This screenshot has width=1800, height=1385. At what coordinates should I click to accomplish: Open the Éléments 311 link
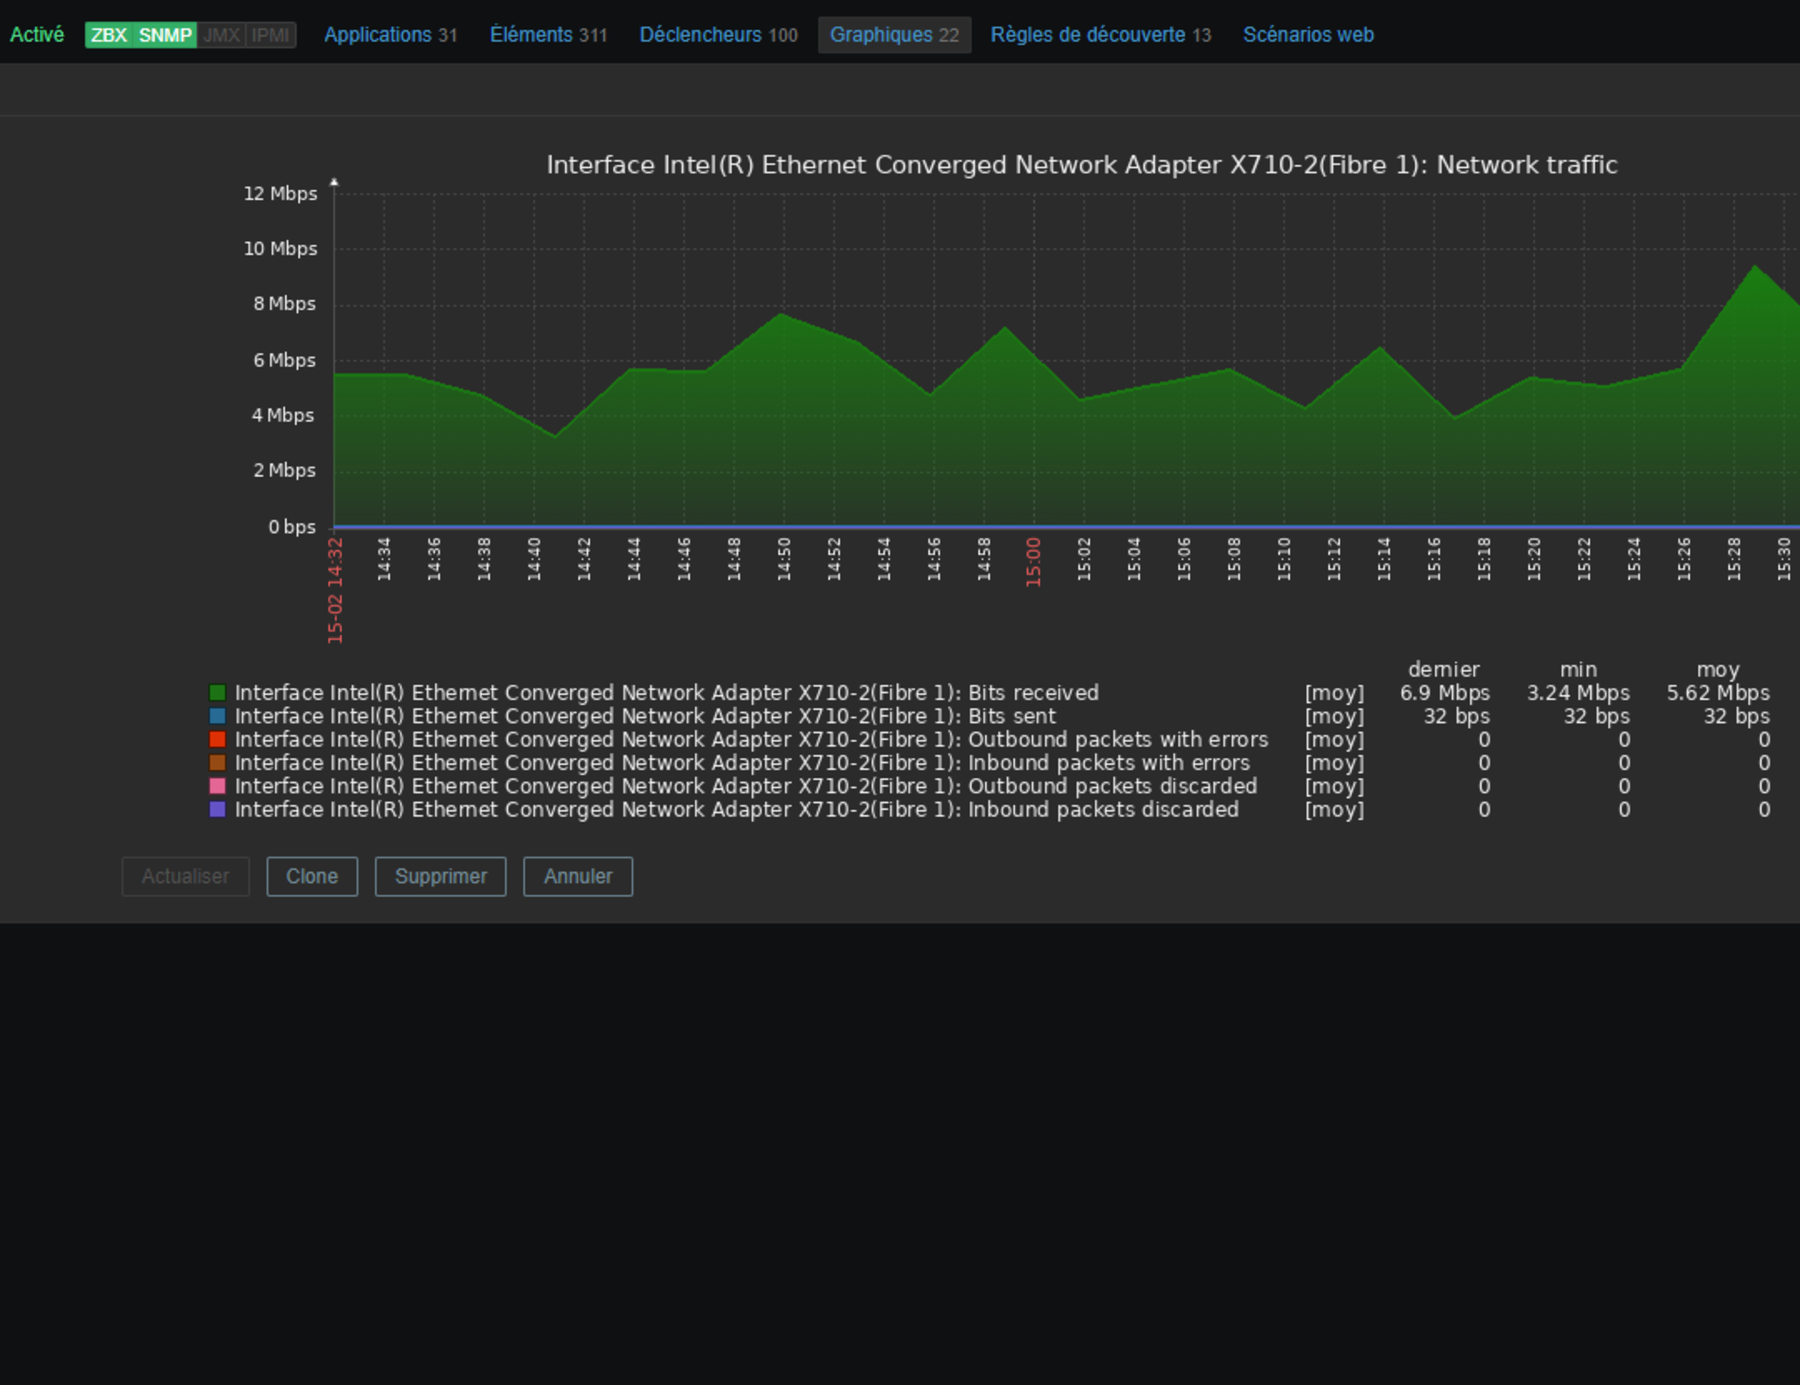[548, 35]
